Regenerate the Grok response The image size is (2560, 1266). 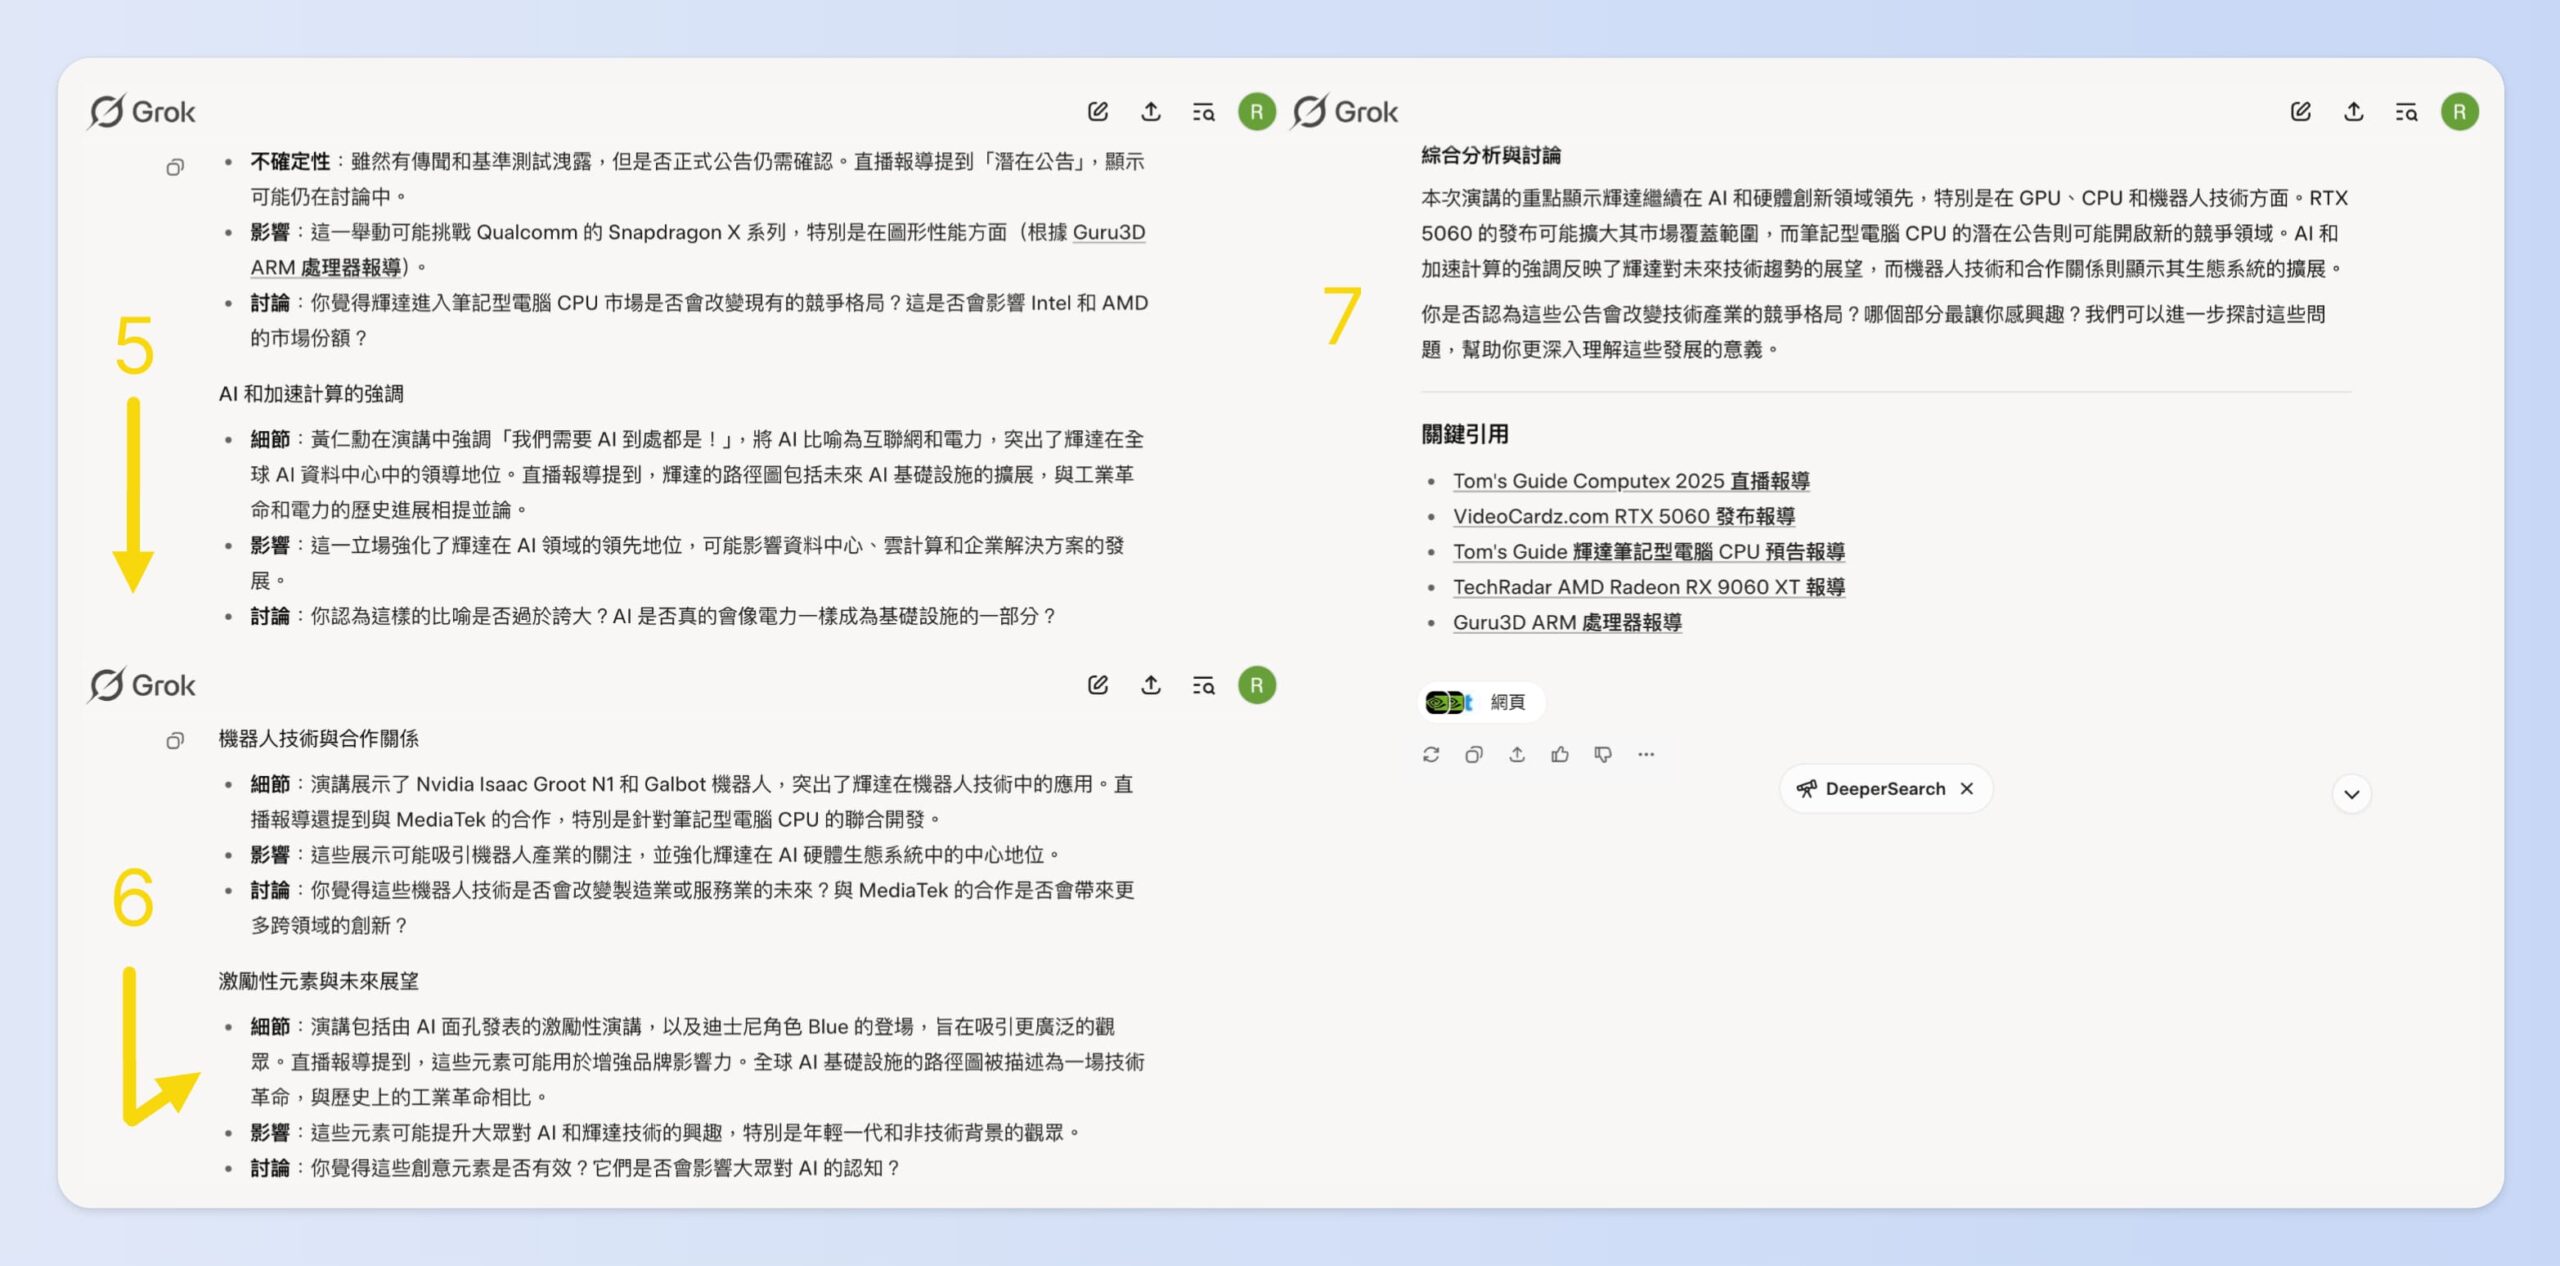[x=1431, y=755]
